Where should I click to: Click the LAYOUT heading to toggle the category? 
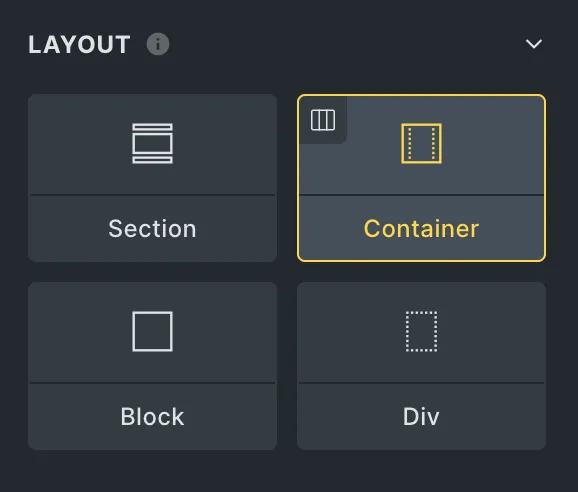click(79, 44)
